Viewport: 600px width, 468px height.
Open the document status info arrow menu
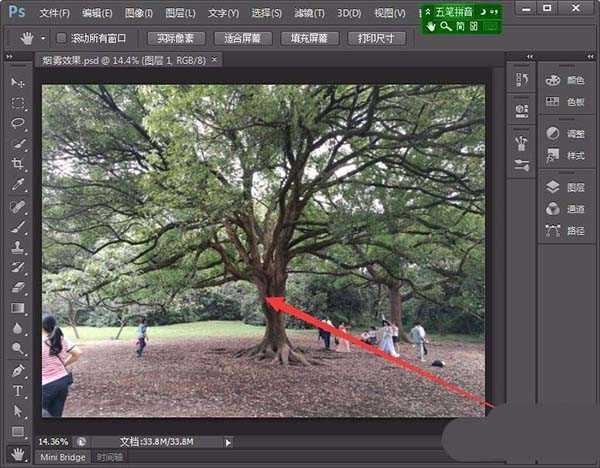[228, 441]
